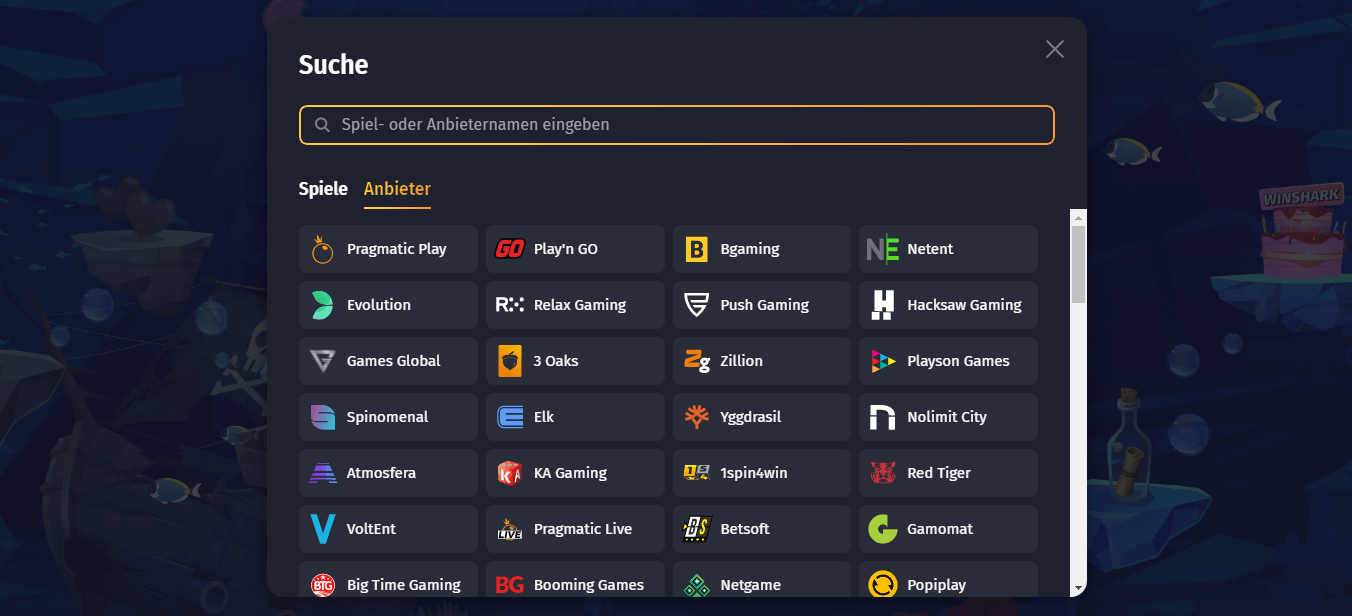Viewport: 1352px width, 616px height.
Task: Click the Pragmatic Play logo icon
Action: coord(323,249)
